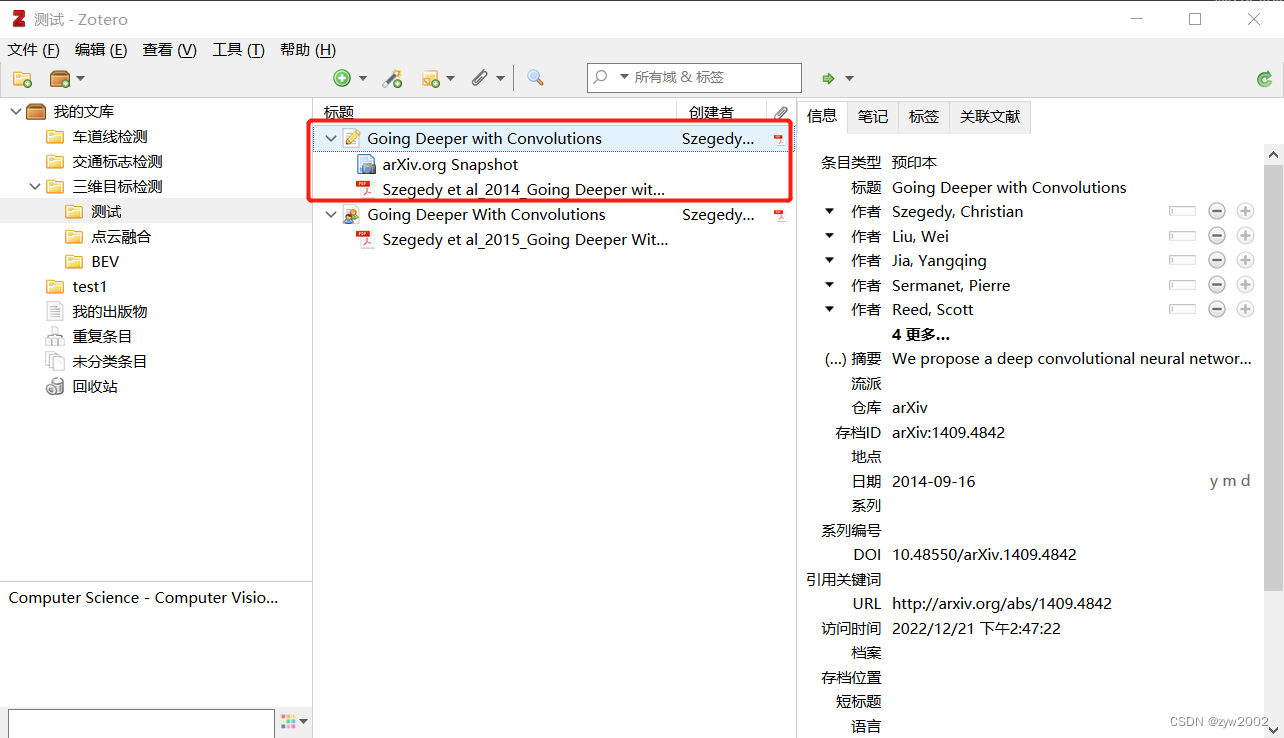Toggle name field mode for Sermanet, Pierre
The height and width of the screenshot is (738, 1284).
pyautogui.click(x=1182, y=285)
